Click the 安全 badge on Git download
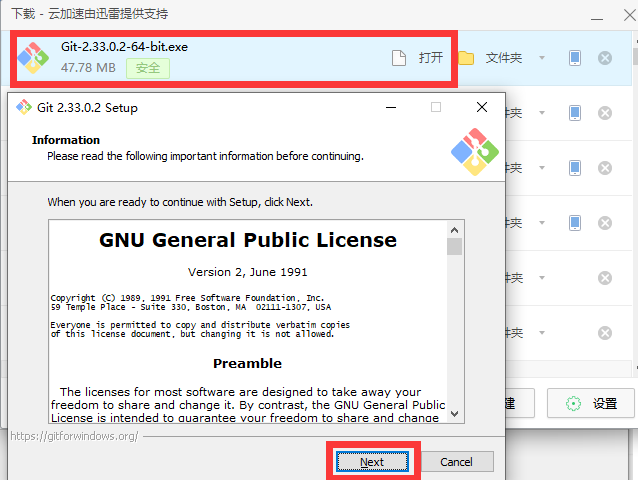The image size is (638, 480). 148,68
